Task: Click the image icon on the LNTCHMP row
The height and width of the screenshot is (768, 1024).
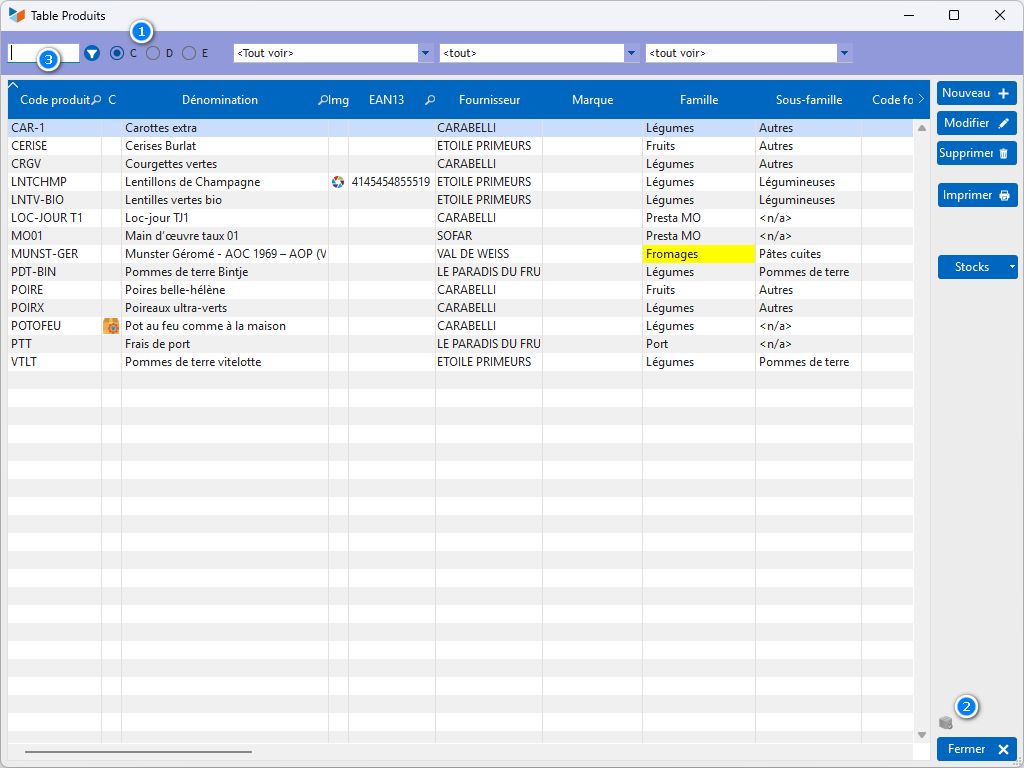Action: (338, 182)
